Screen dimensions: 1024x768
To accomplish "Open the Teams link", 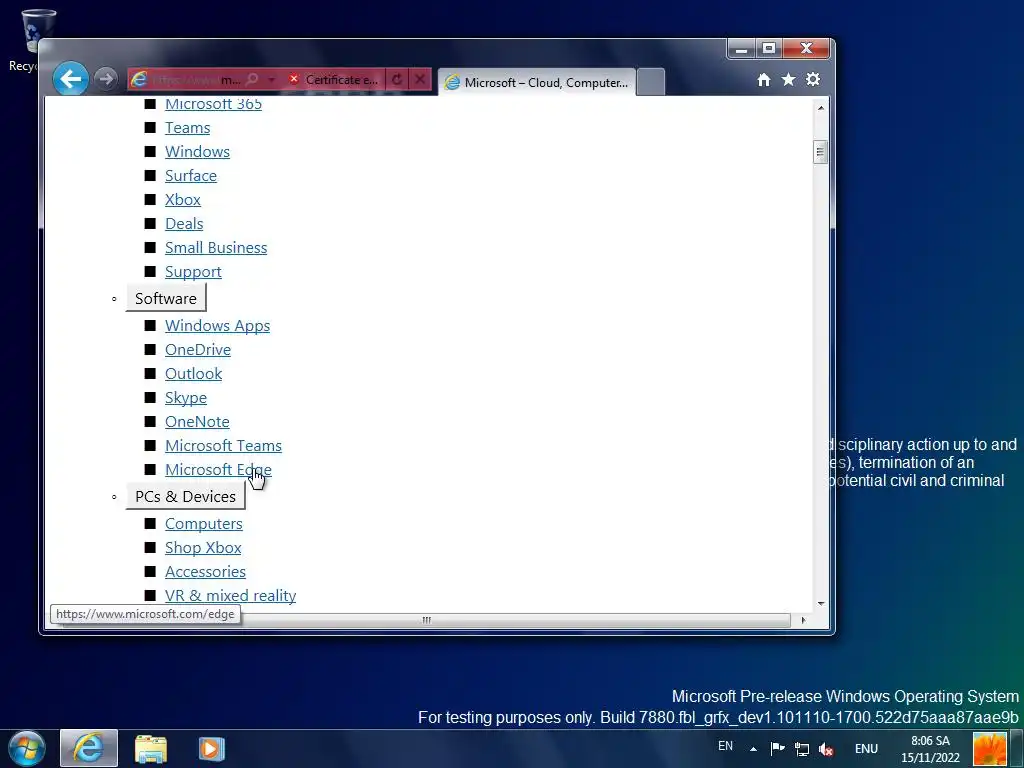I will click(187, 127).
